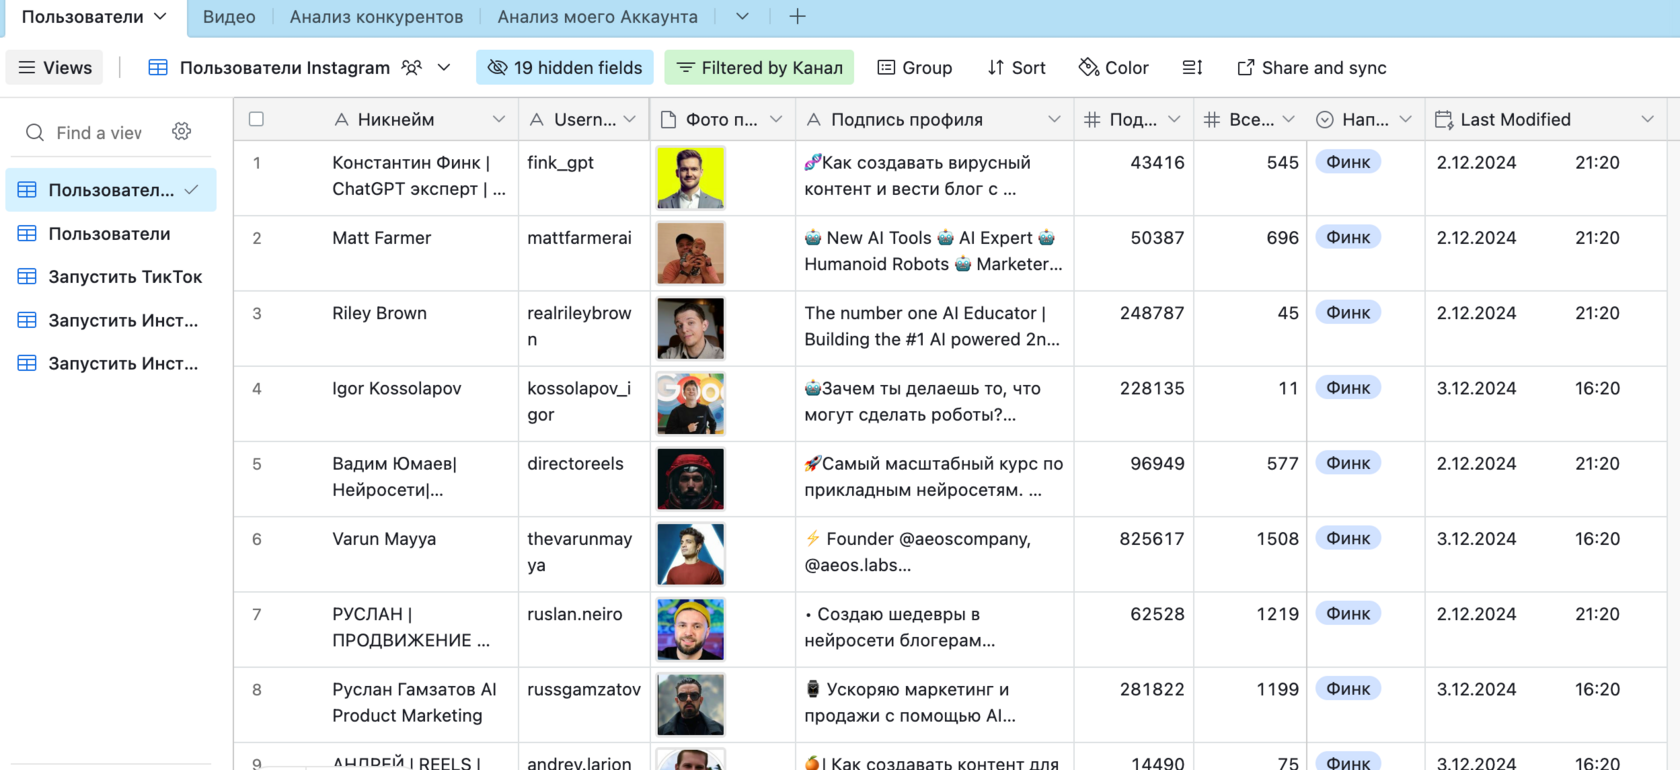Select the Founder @aeoscompany bio cell
1680x770 pixels.
point(935,554)
